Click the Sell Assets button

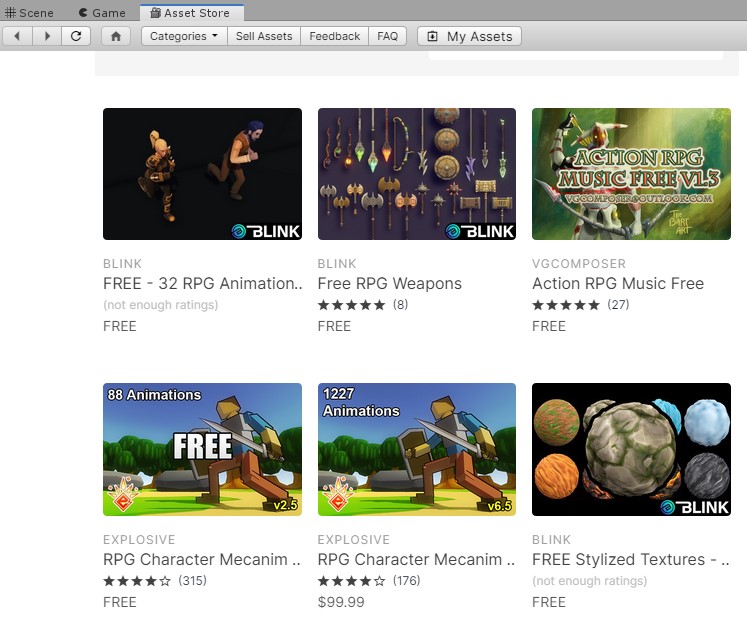[x=264, y=36]
